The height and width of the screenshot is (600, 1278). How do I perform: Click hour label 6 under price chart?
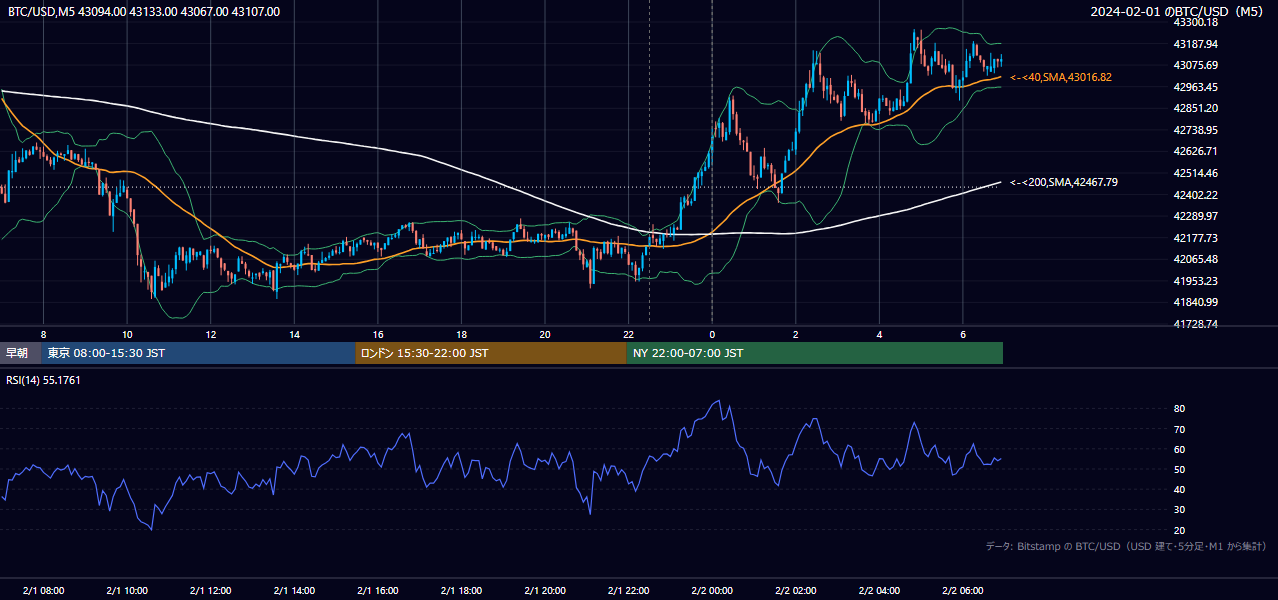coord(962,334)
